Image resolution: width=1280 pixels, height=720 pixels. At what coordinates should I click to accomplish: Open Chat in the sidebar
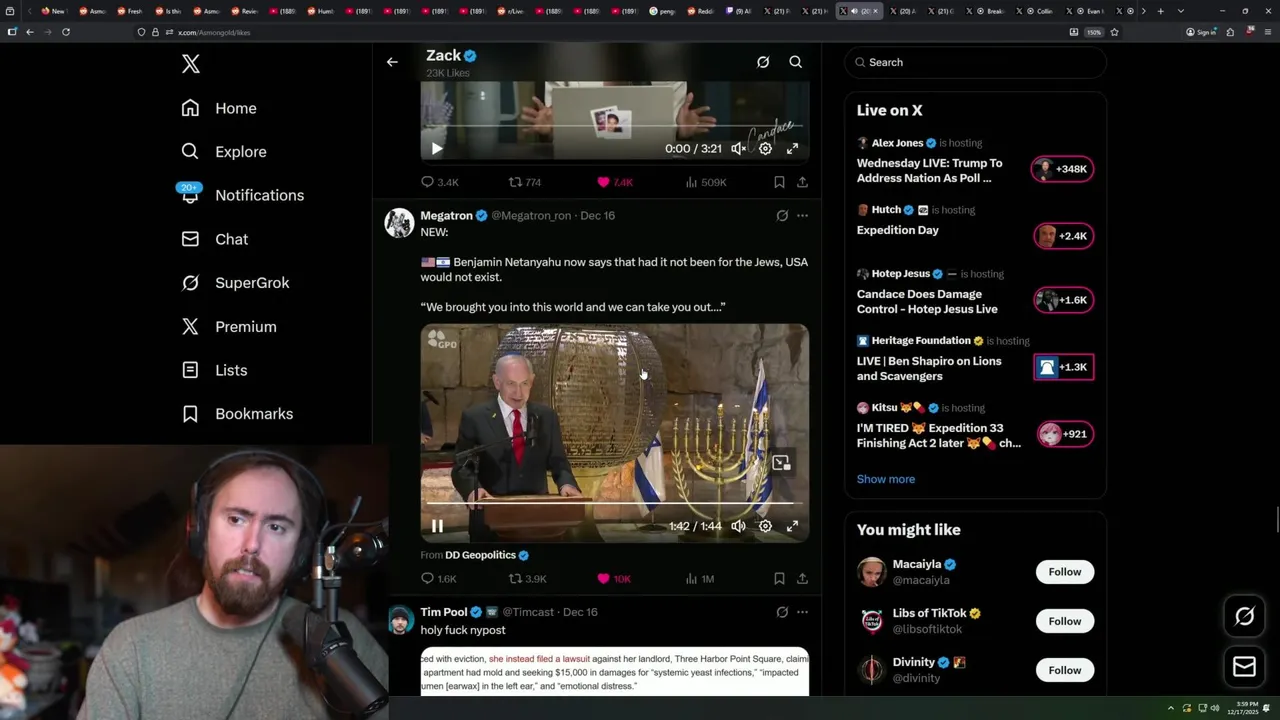tap(215, 239)
